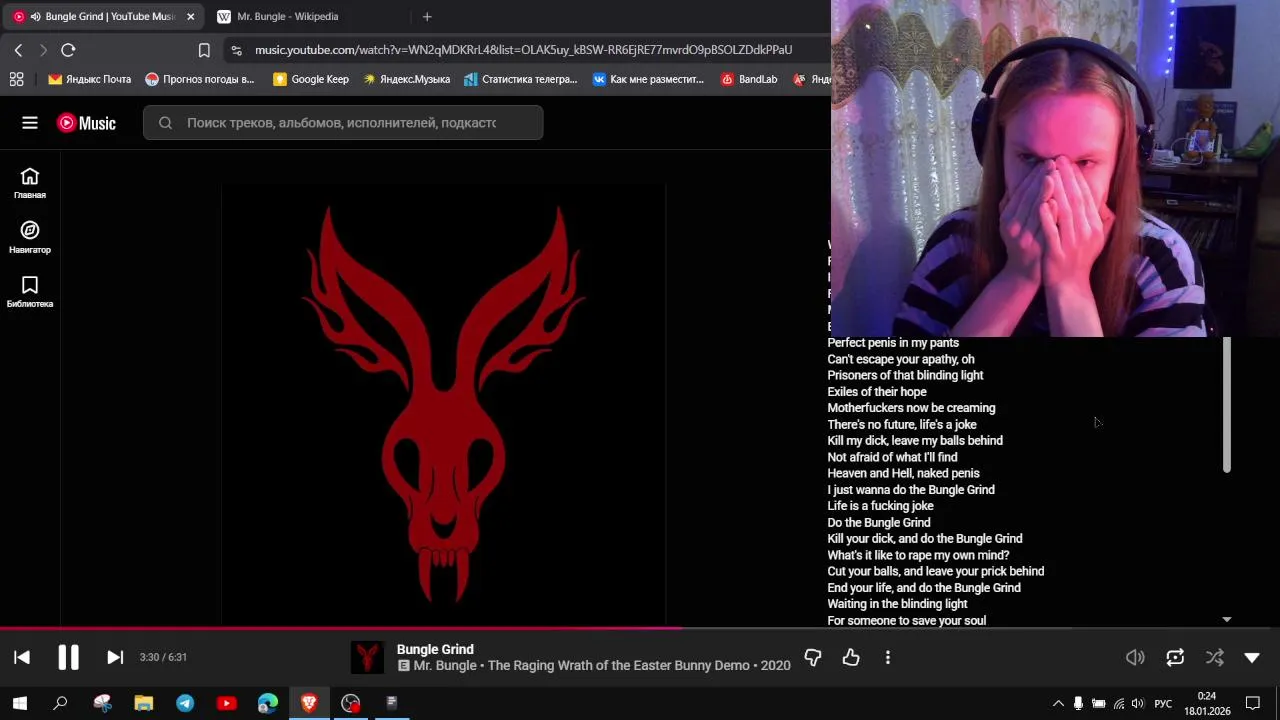Viewport: 1280px width, 720px height.
Task: Go forward in browser history
Action: (x=43, y=50)
